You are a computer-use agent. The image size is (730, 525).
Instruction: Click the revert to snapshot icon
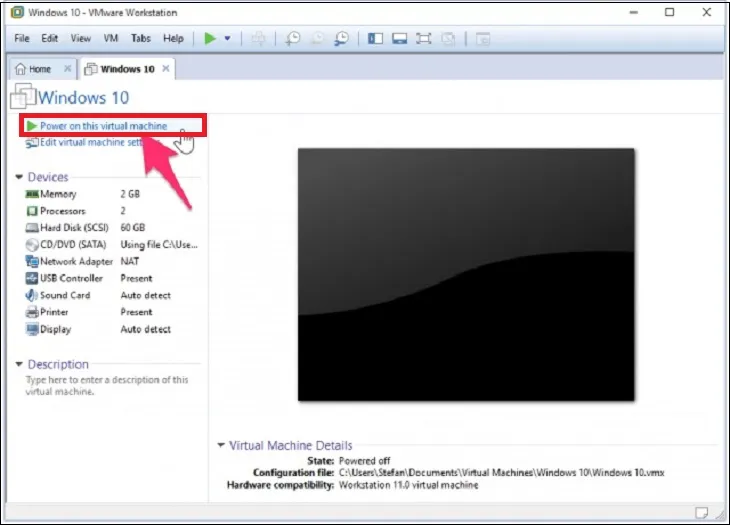(318, 39)
